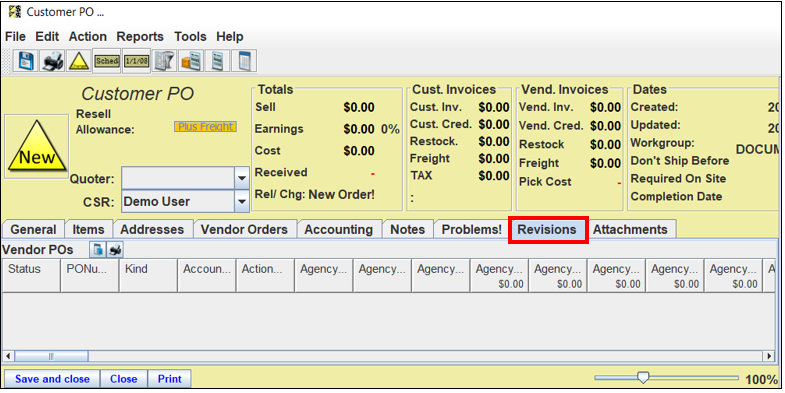Click the Status column header

point(32,275)
